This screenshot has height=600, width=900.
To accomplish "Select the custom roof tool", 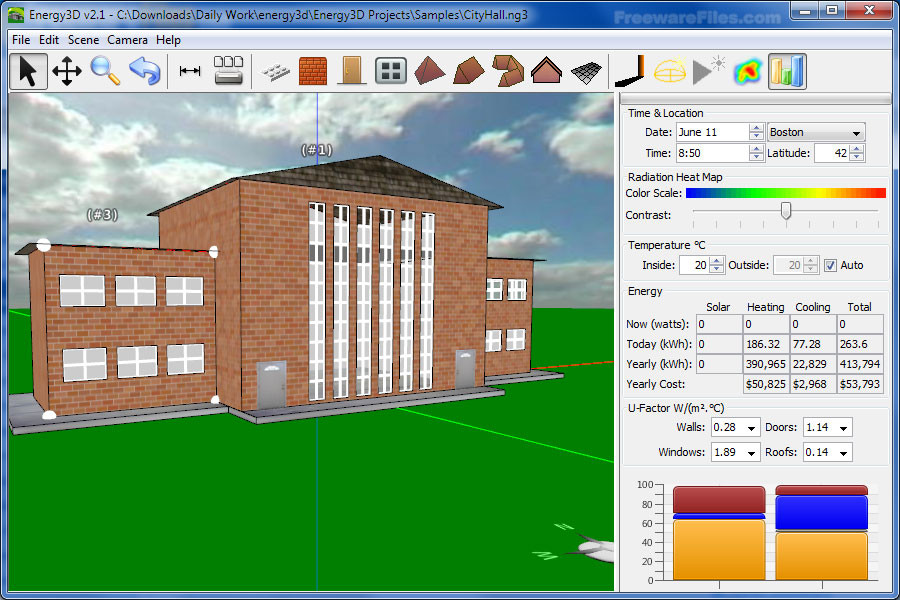I will tap(508, 72).
